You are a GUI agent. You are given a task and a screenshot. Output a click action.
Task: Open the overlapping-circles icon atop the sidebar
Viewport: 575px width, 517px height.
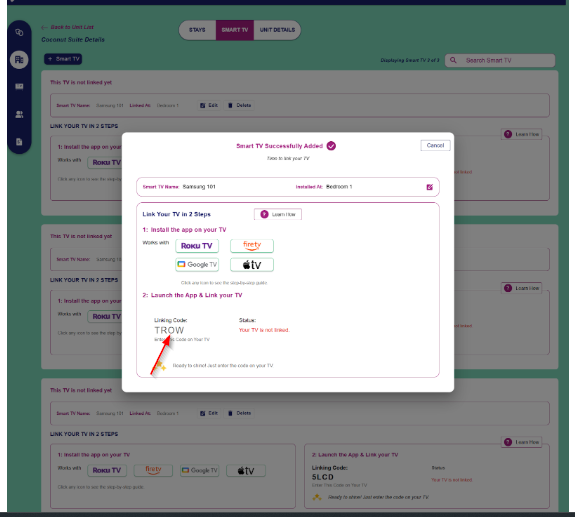pos(19,32)
